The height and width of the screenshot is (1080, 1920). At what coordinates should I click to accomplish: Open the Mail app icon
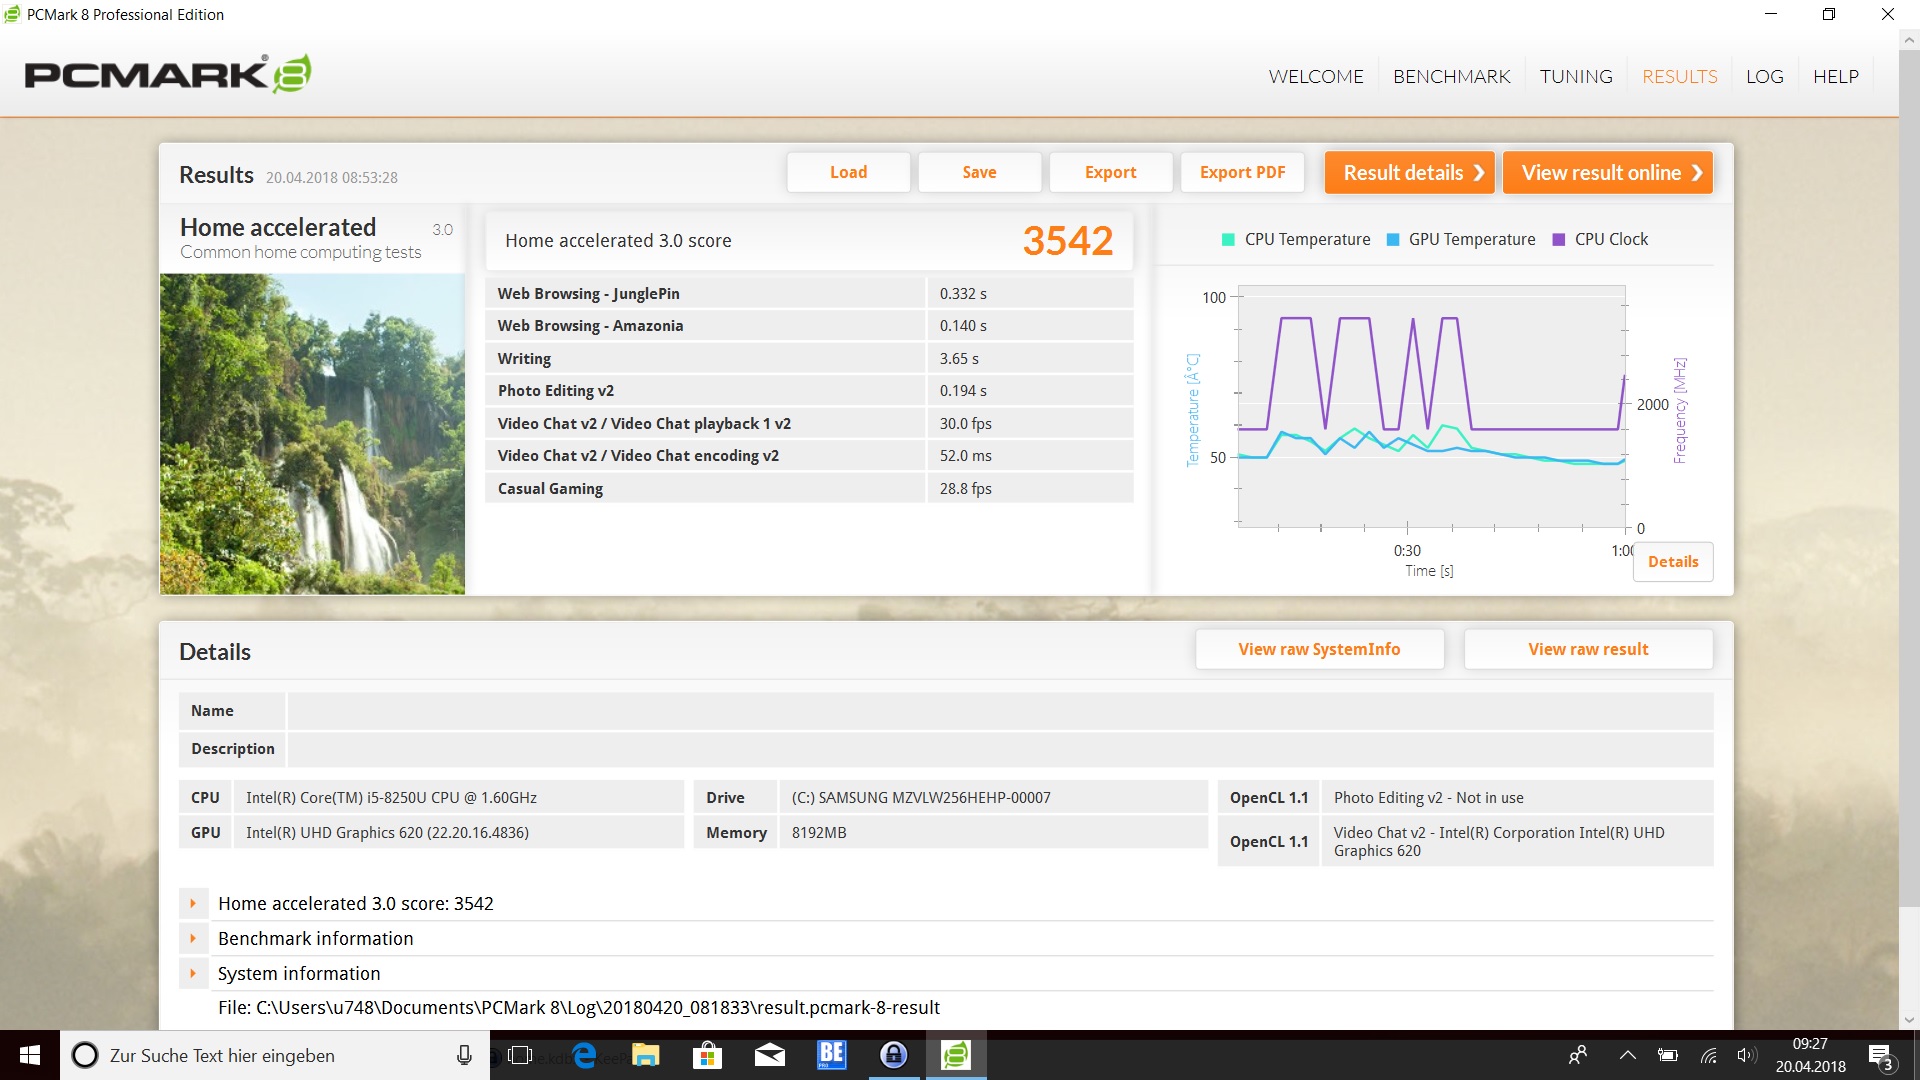click(769, 1055)
